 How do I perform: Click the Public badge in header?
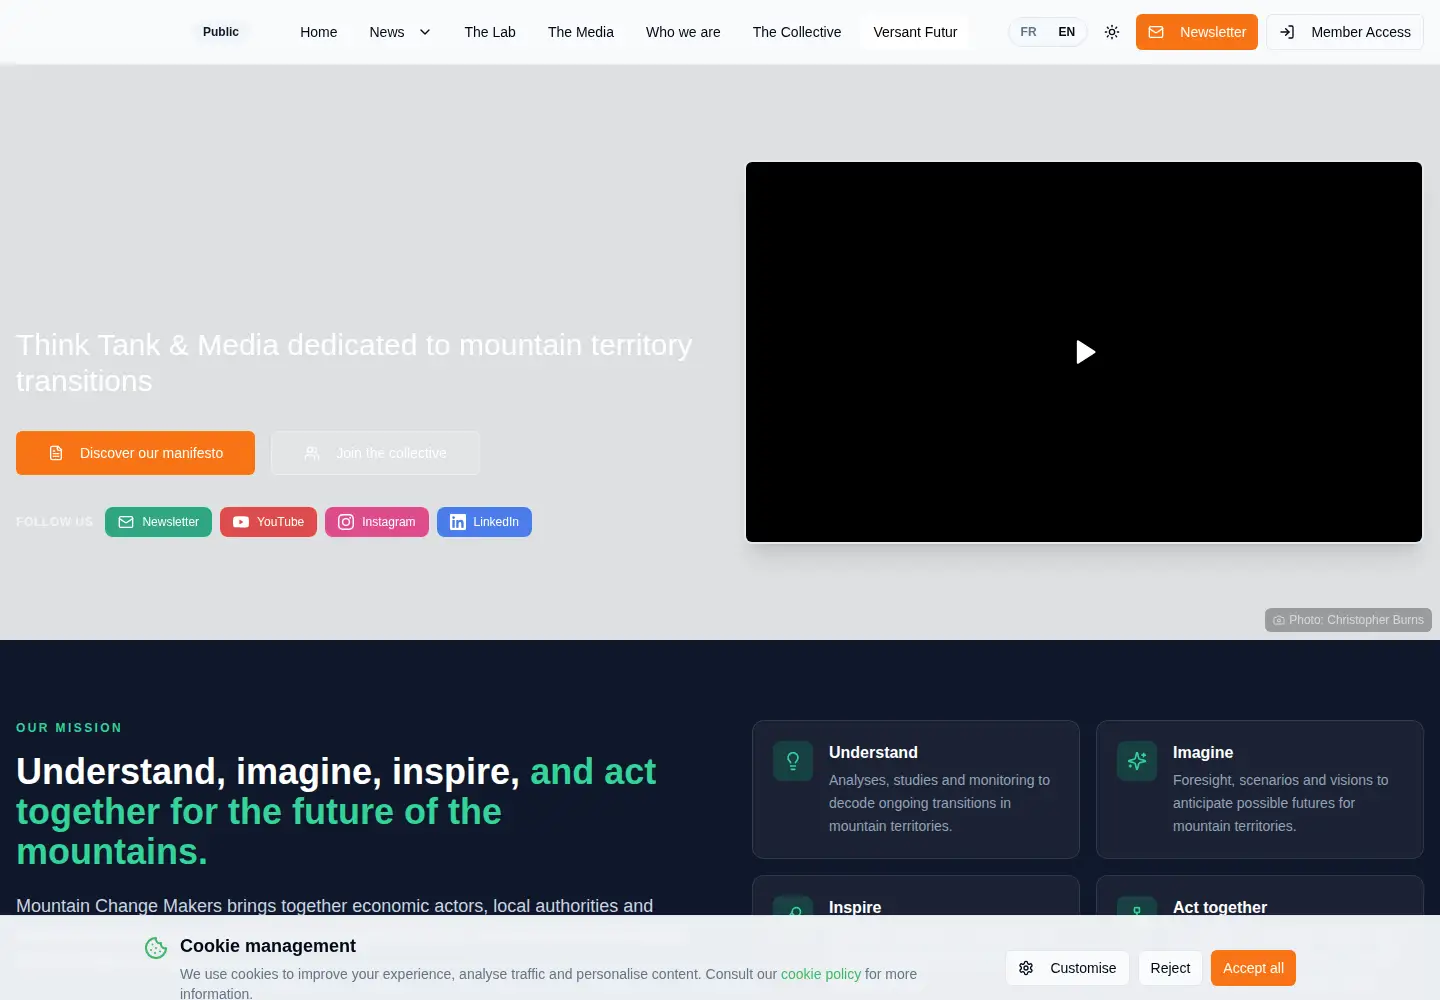(221, 32)
